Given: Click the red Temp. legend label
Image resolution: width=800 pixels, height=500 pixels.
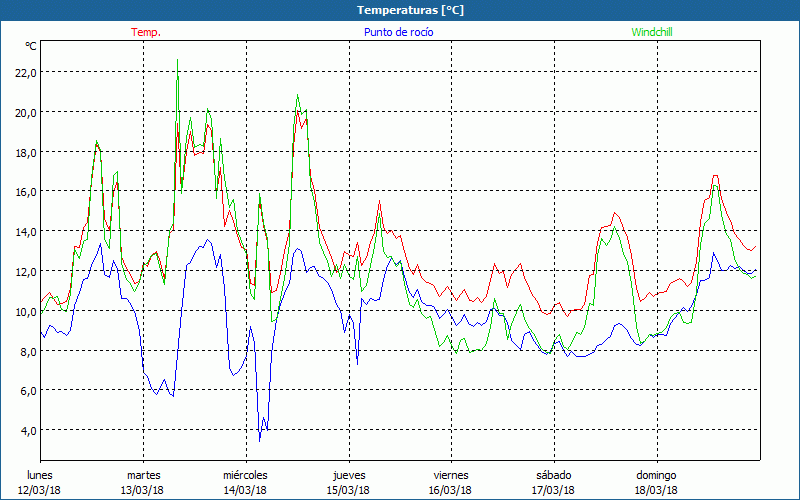Looking at the screenshot, I should click(146, 32).
